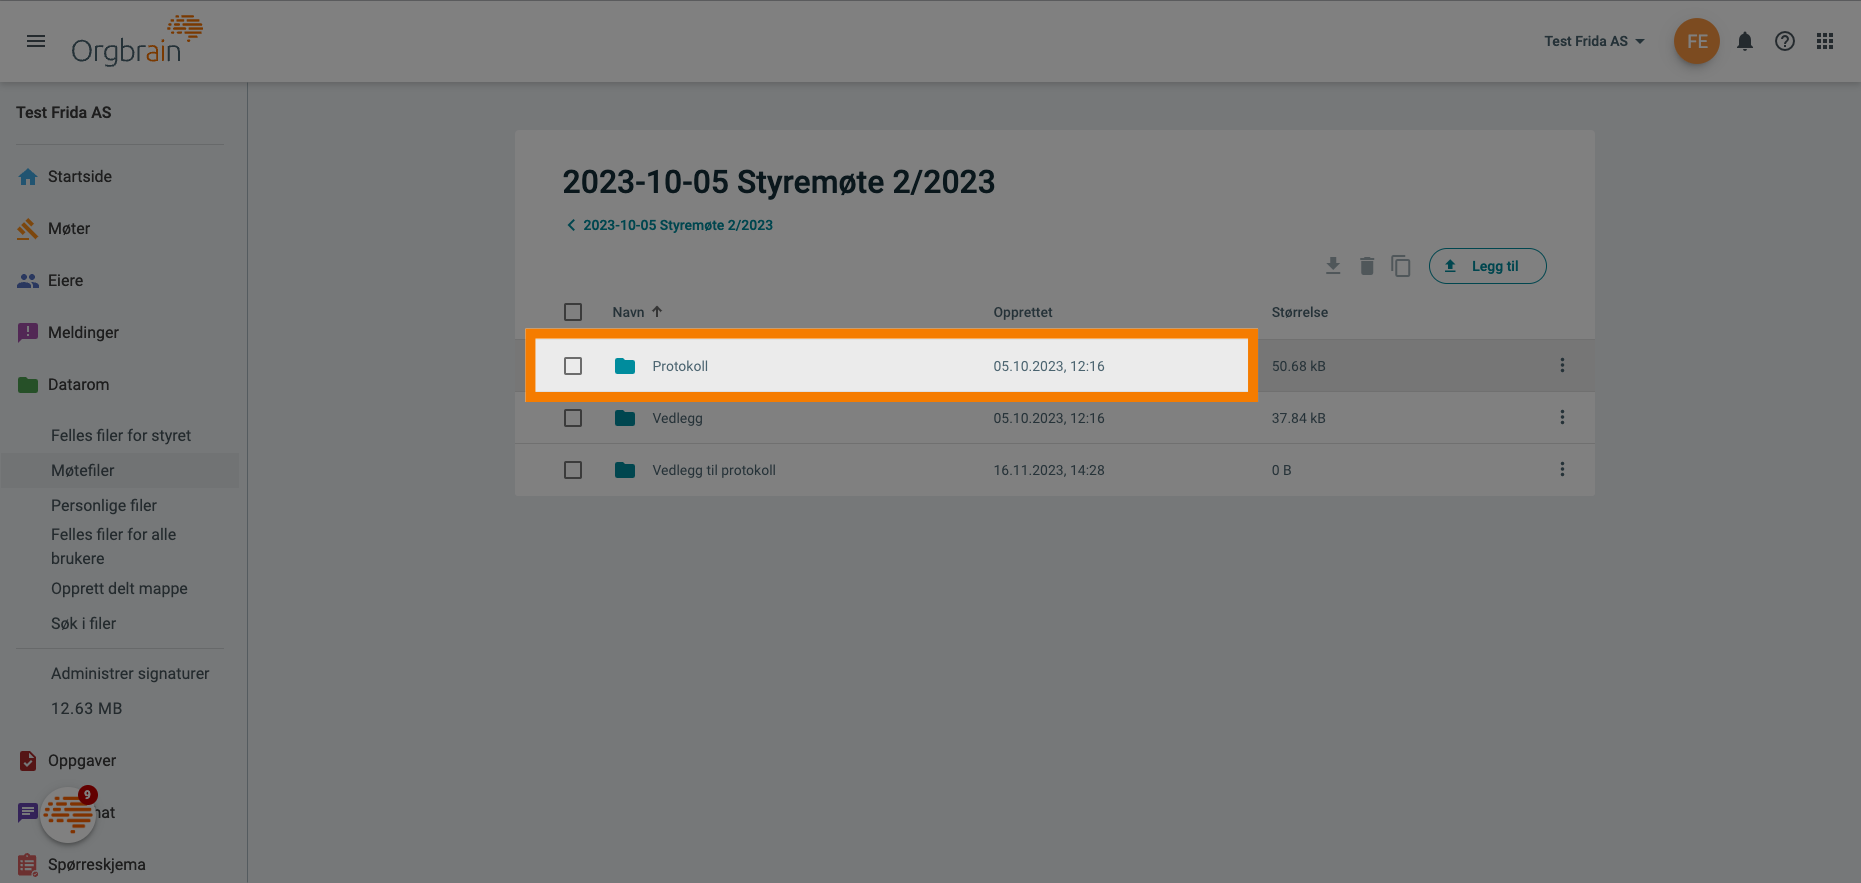Open the Vedlegg til protokoll folder name
1861x883 pixels.
tap(714, 470)
